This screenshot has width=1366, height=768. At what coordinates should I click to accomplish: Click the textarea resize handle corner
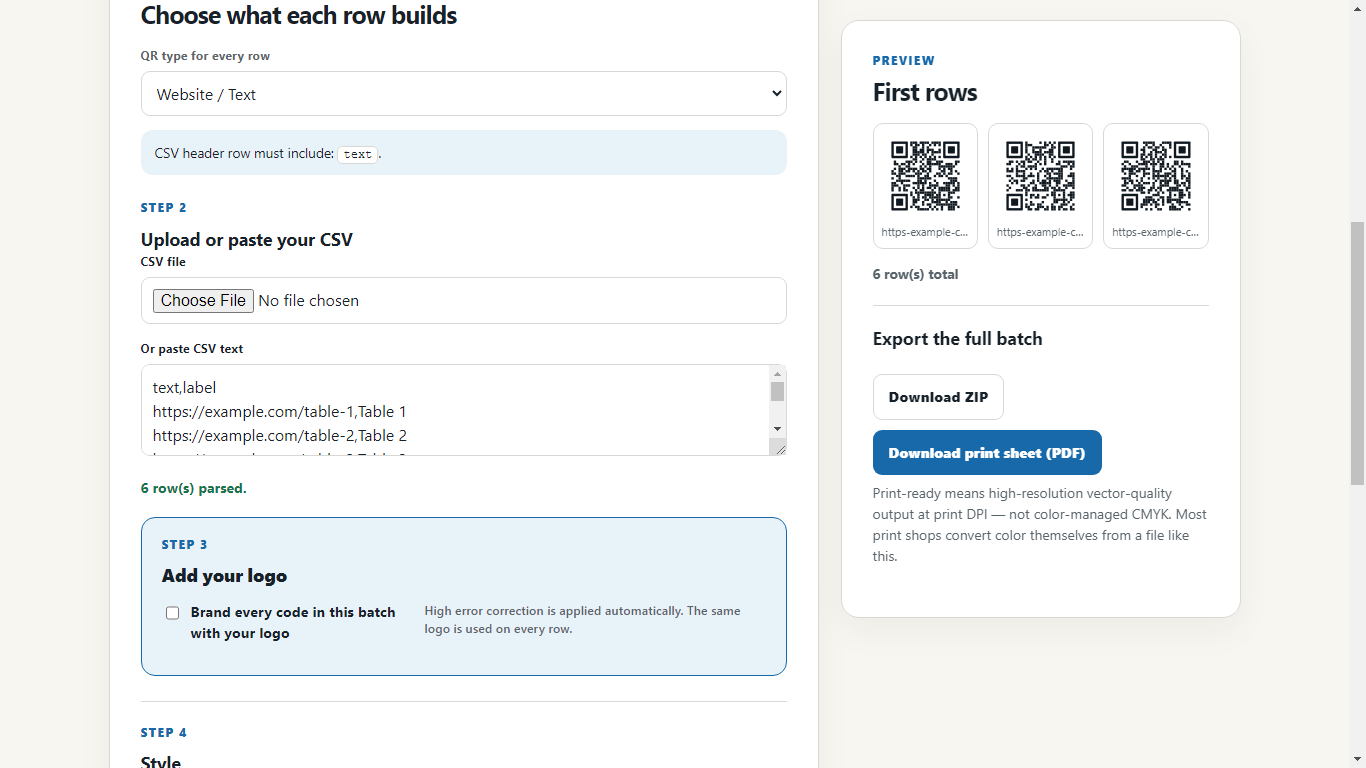coord(779,449)
